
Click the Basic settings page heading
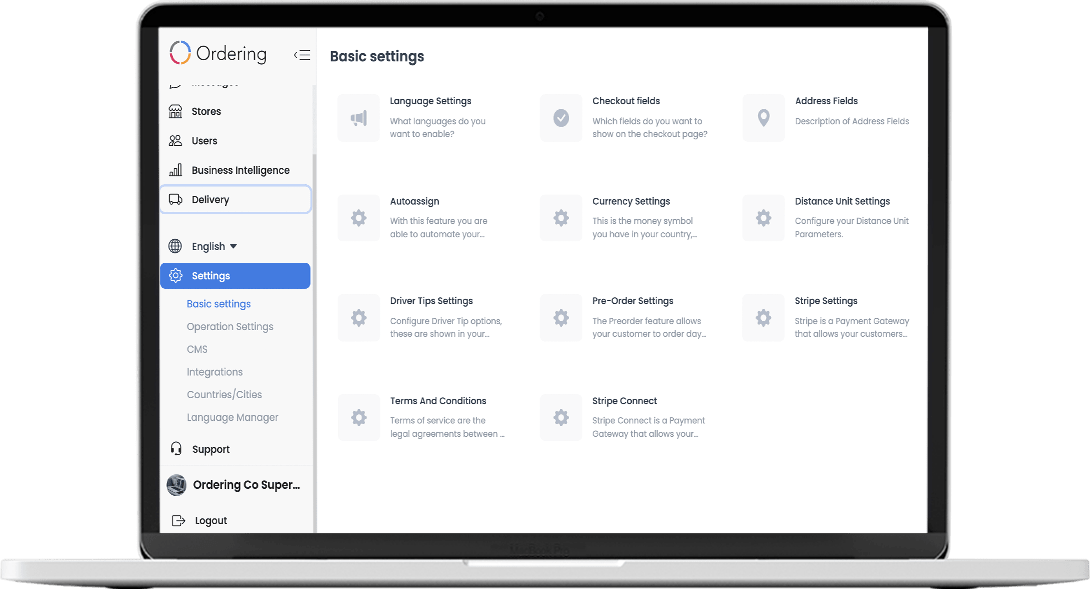pos(377,56)
